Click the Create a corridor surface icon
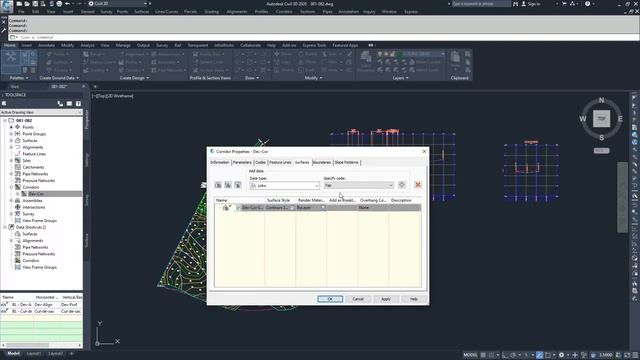The image size is (640, 360). (218, 185)
